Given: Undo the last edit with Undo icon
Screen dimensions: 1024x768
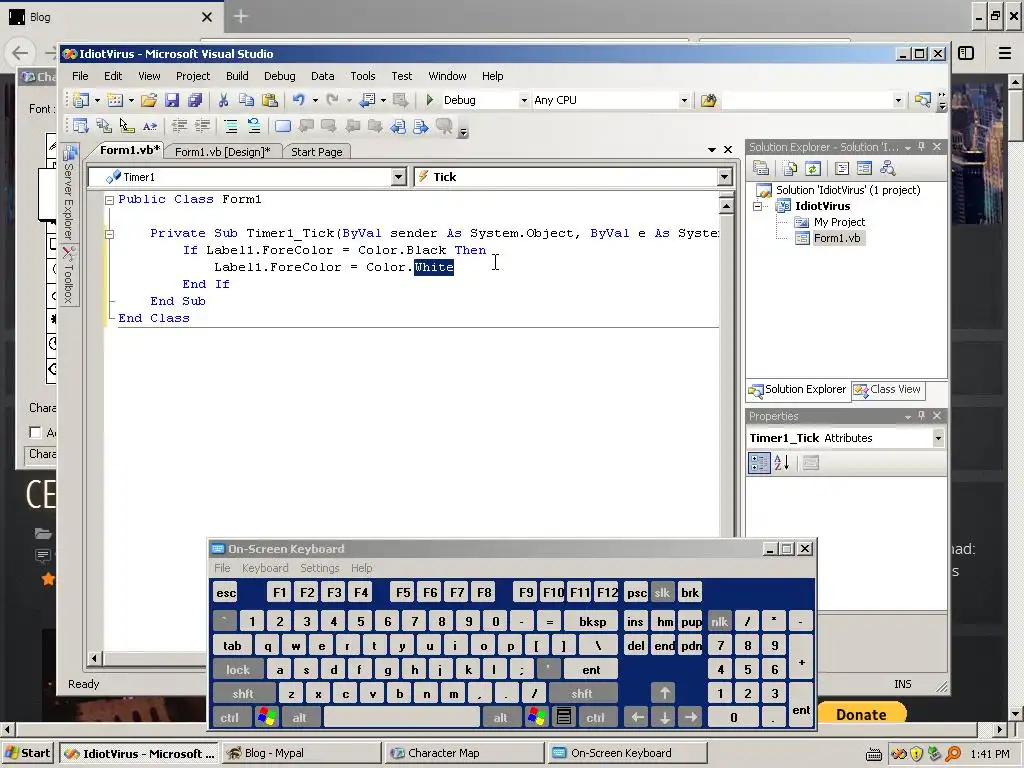Looking at the screenshot, I should [x=298, y=100].
